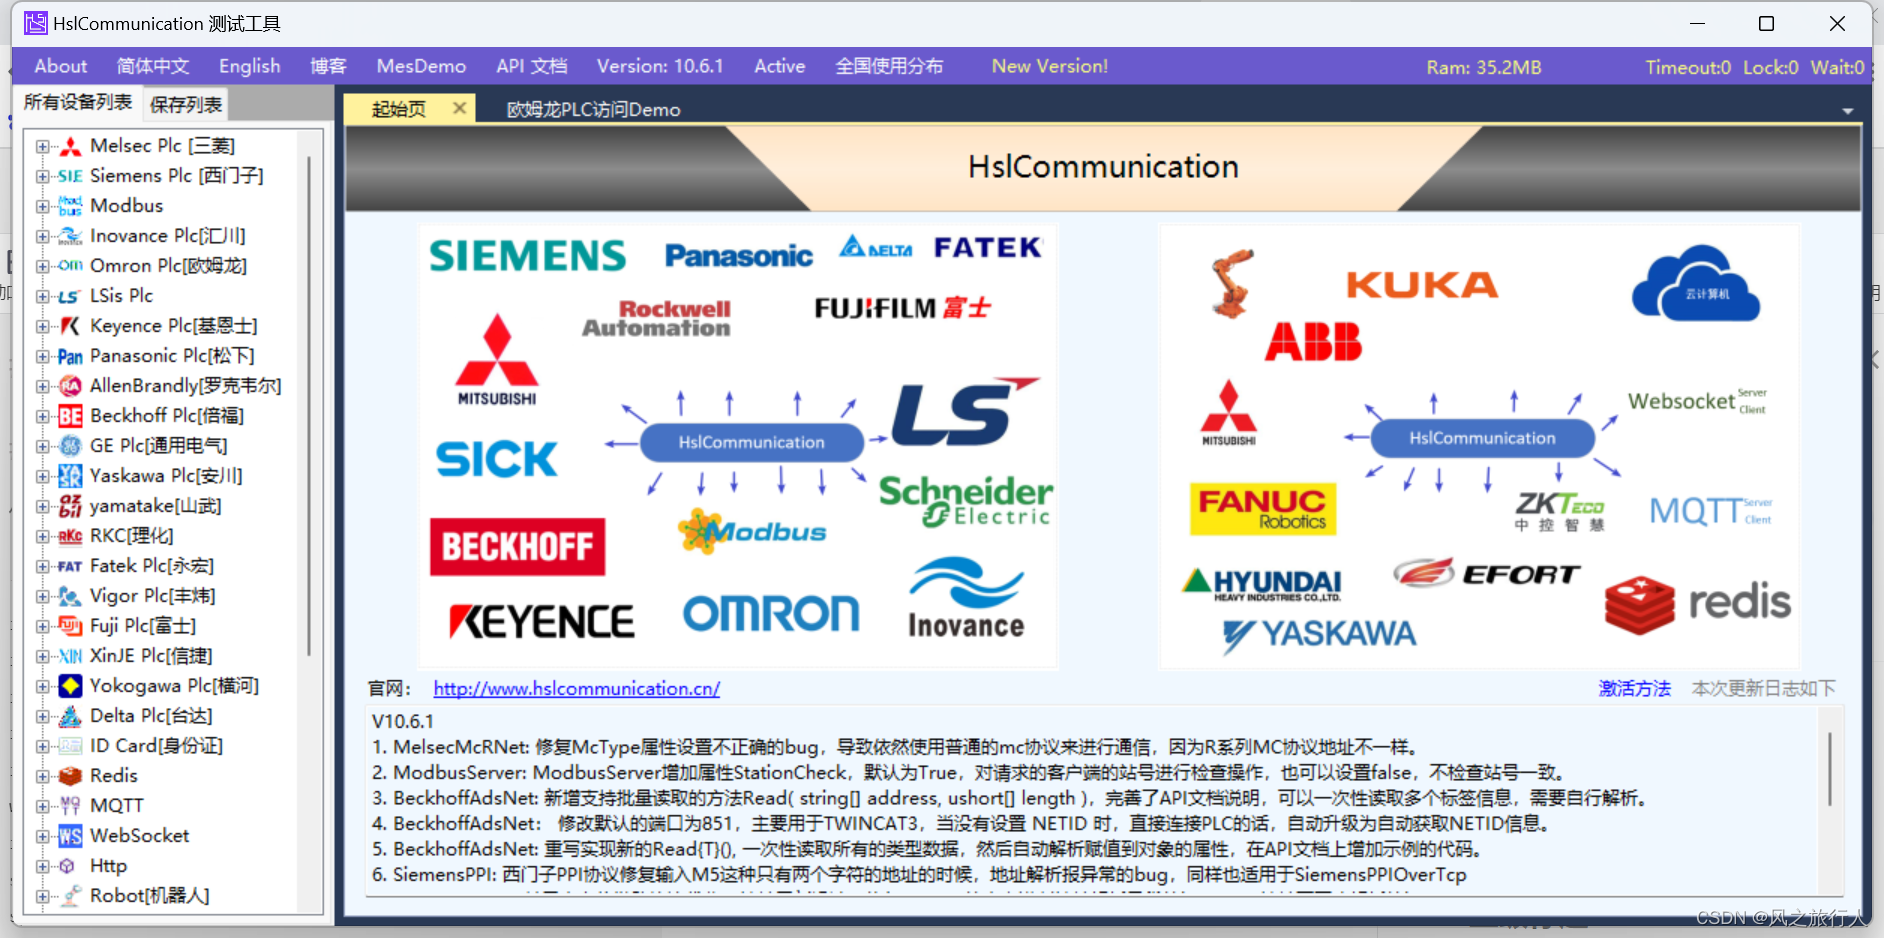This screenshot has height=938, width=1884.
Task: Click the Yaskawa Plc icon in tree
Action: click(70, 476)
